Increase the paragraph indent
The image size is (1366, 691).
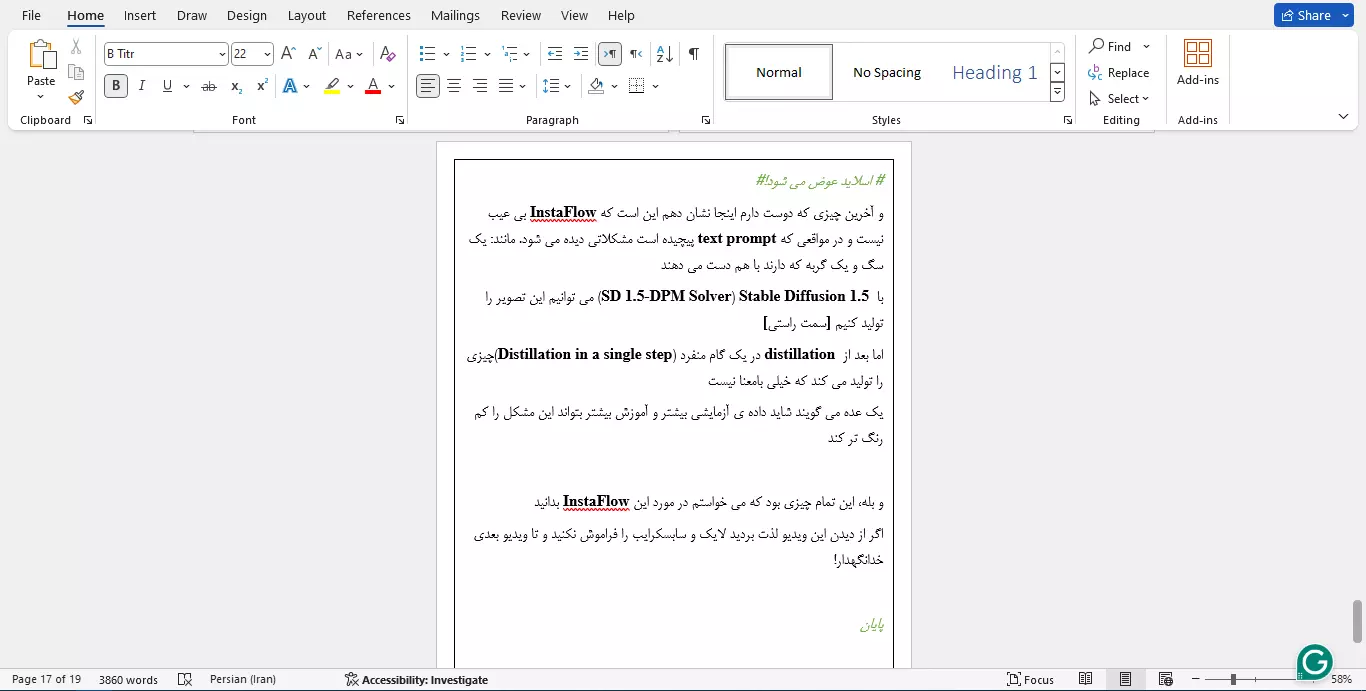pyautogui.click(x=581, y=54)
